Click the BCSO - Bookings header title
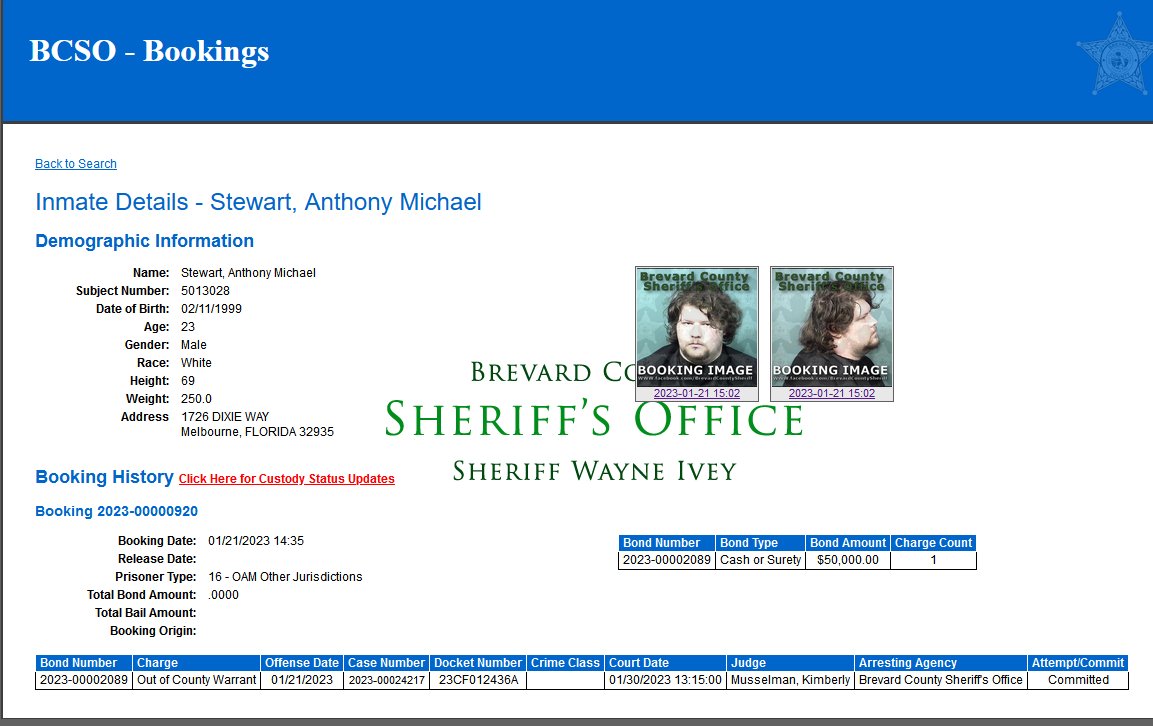The image size is (1153, 726). tap(149, 51)
